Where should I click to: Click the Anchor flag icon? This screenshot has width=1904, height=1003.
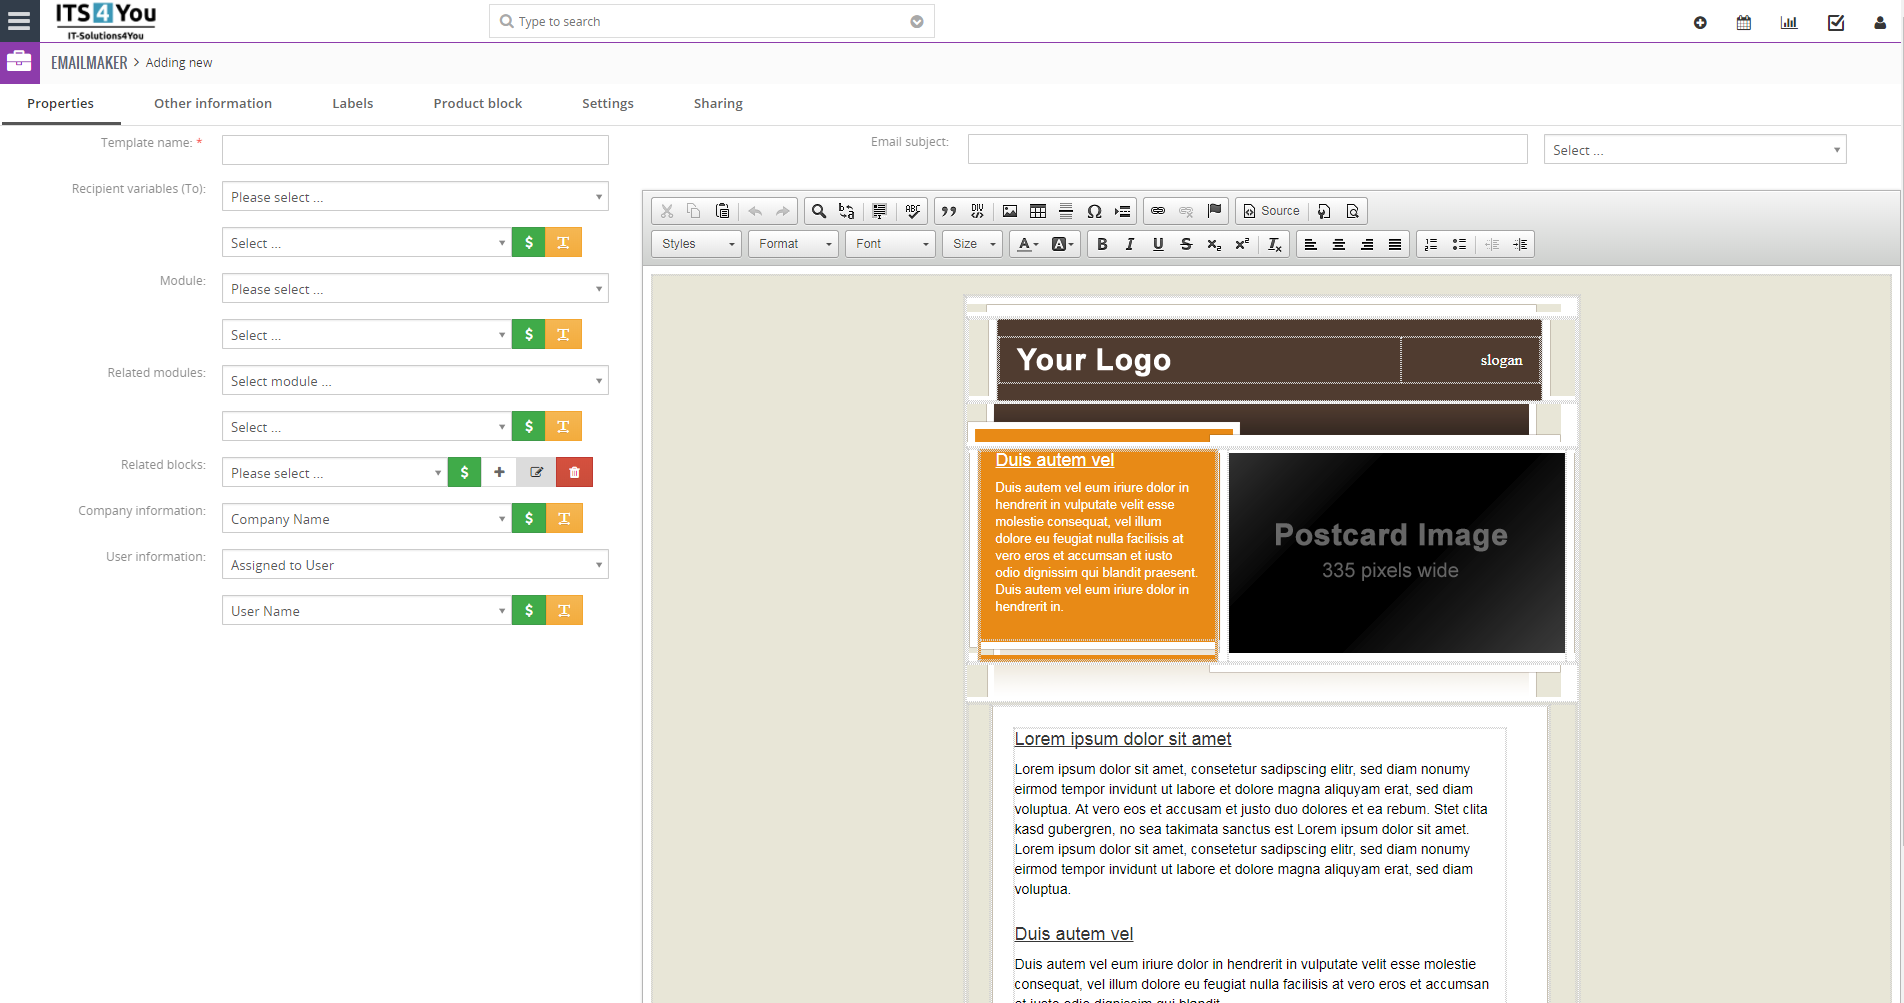tap(1214, 211)
